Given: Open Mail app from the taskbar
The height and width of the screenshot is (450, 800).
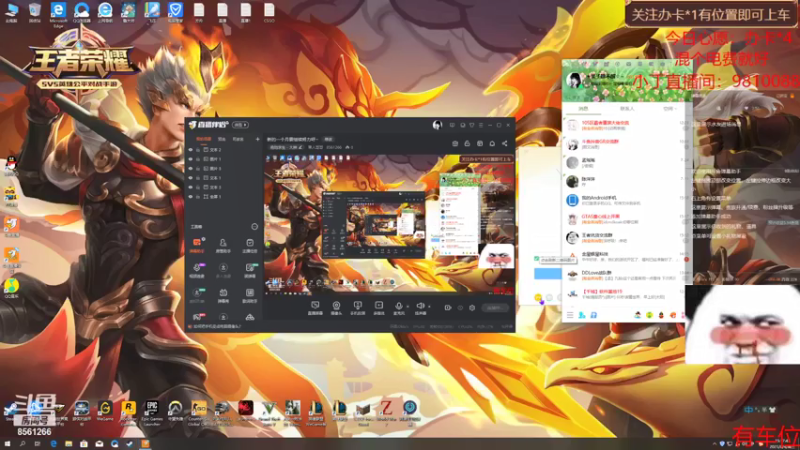Looking at the screenshot, I should pyautogui.click(x=99, y=444).
